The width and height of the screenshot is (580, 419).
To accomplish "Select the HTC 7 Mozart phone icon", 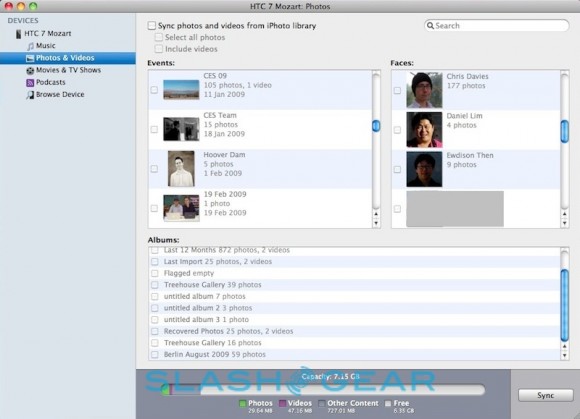I will 18,34.
